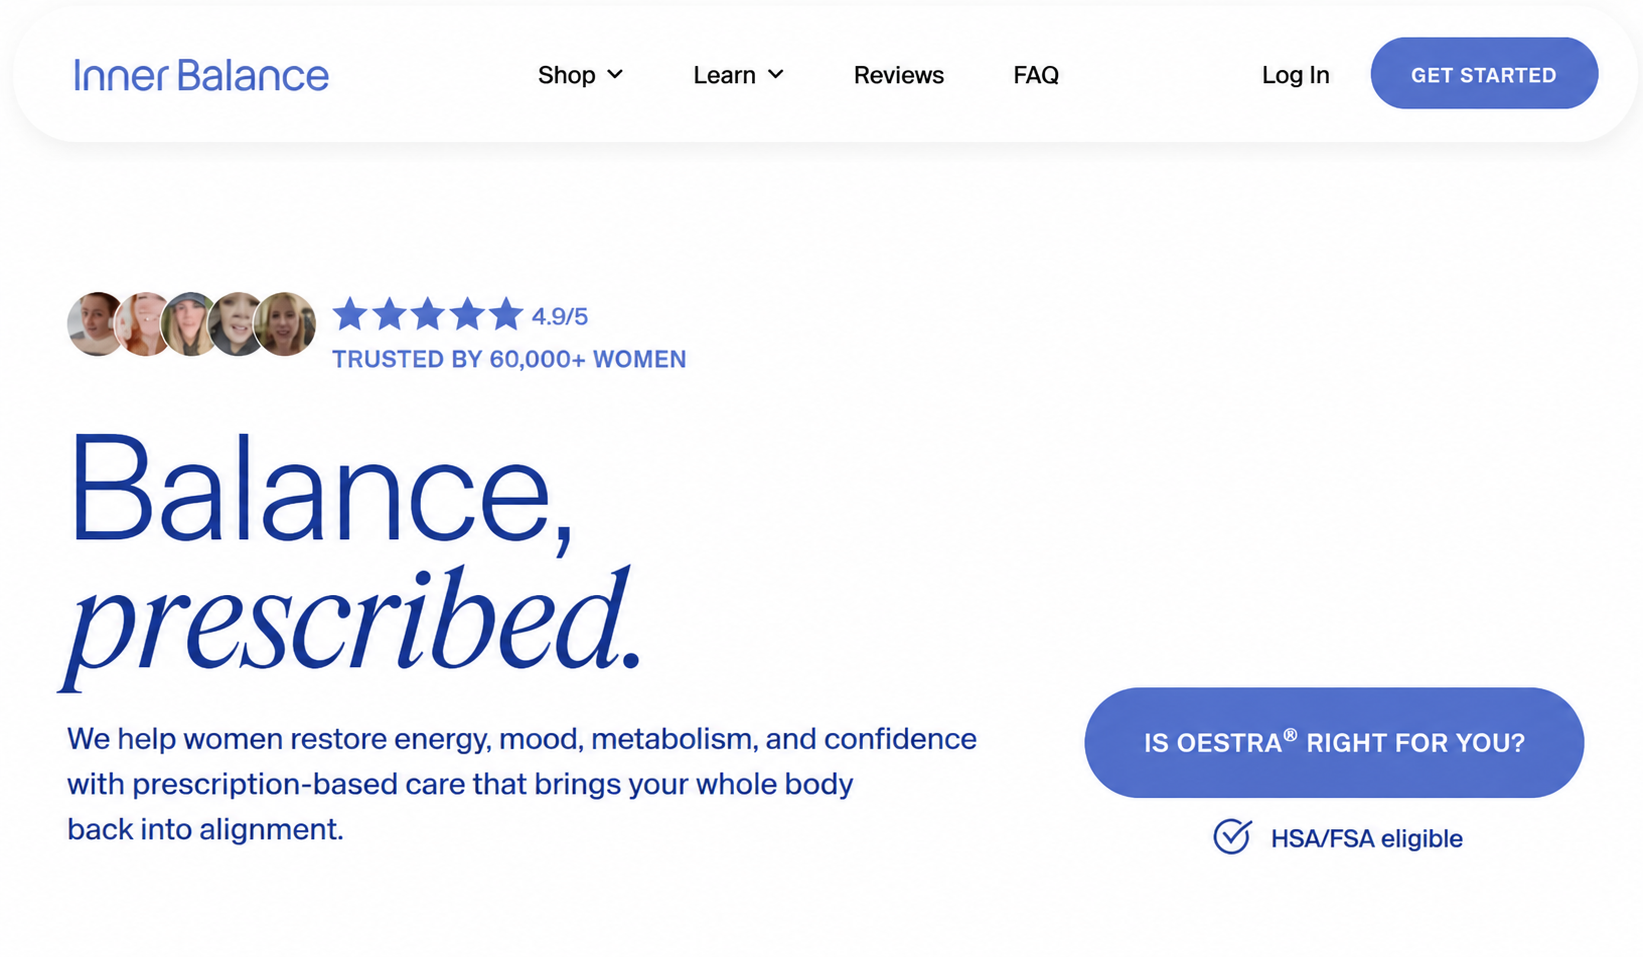The image size is (1643, 957).
Task: Click the 'We help women restore energy' paragraph
Action: [x=522, y=784]
